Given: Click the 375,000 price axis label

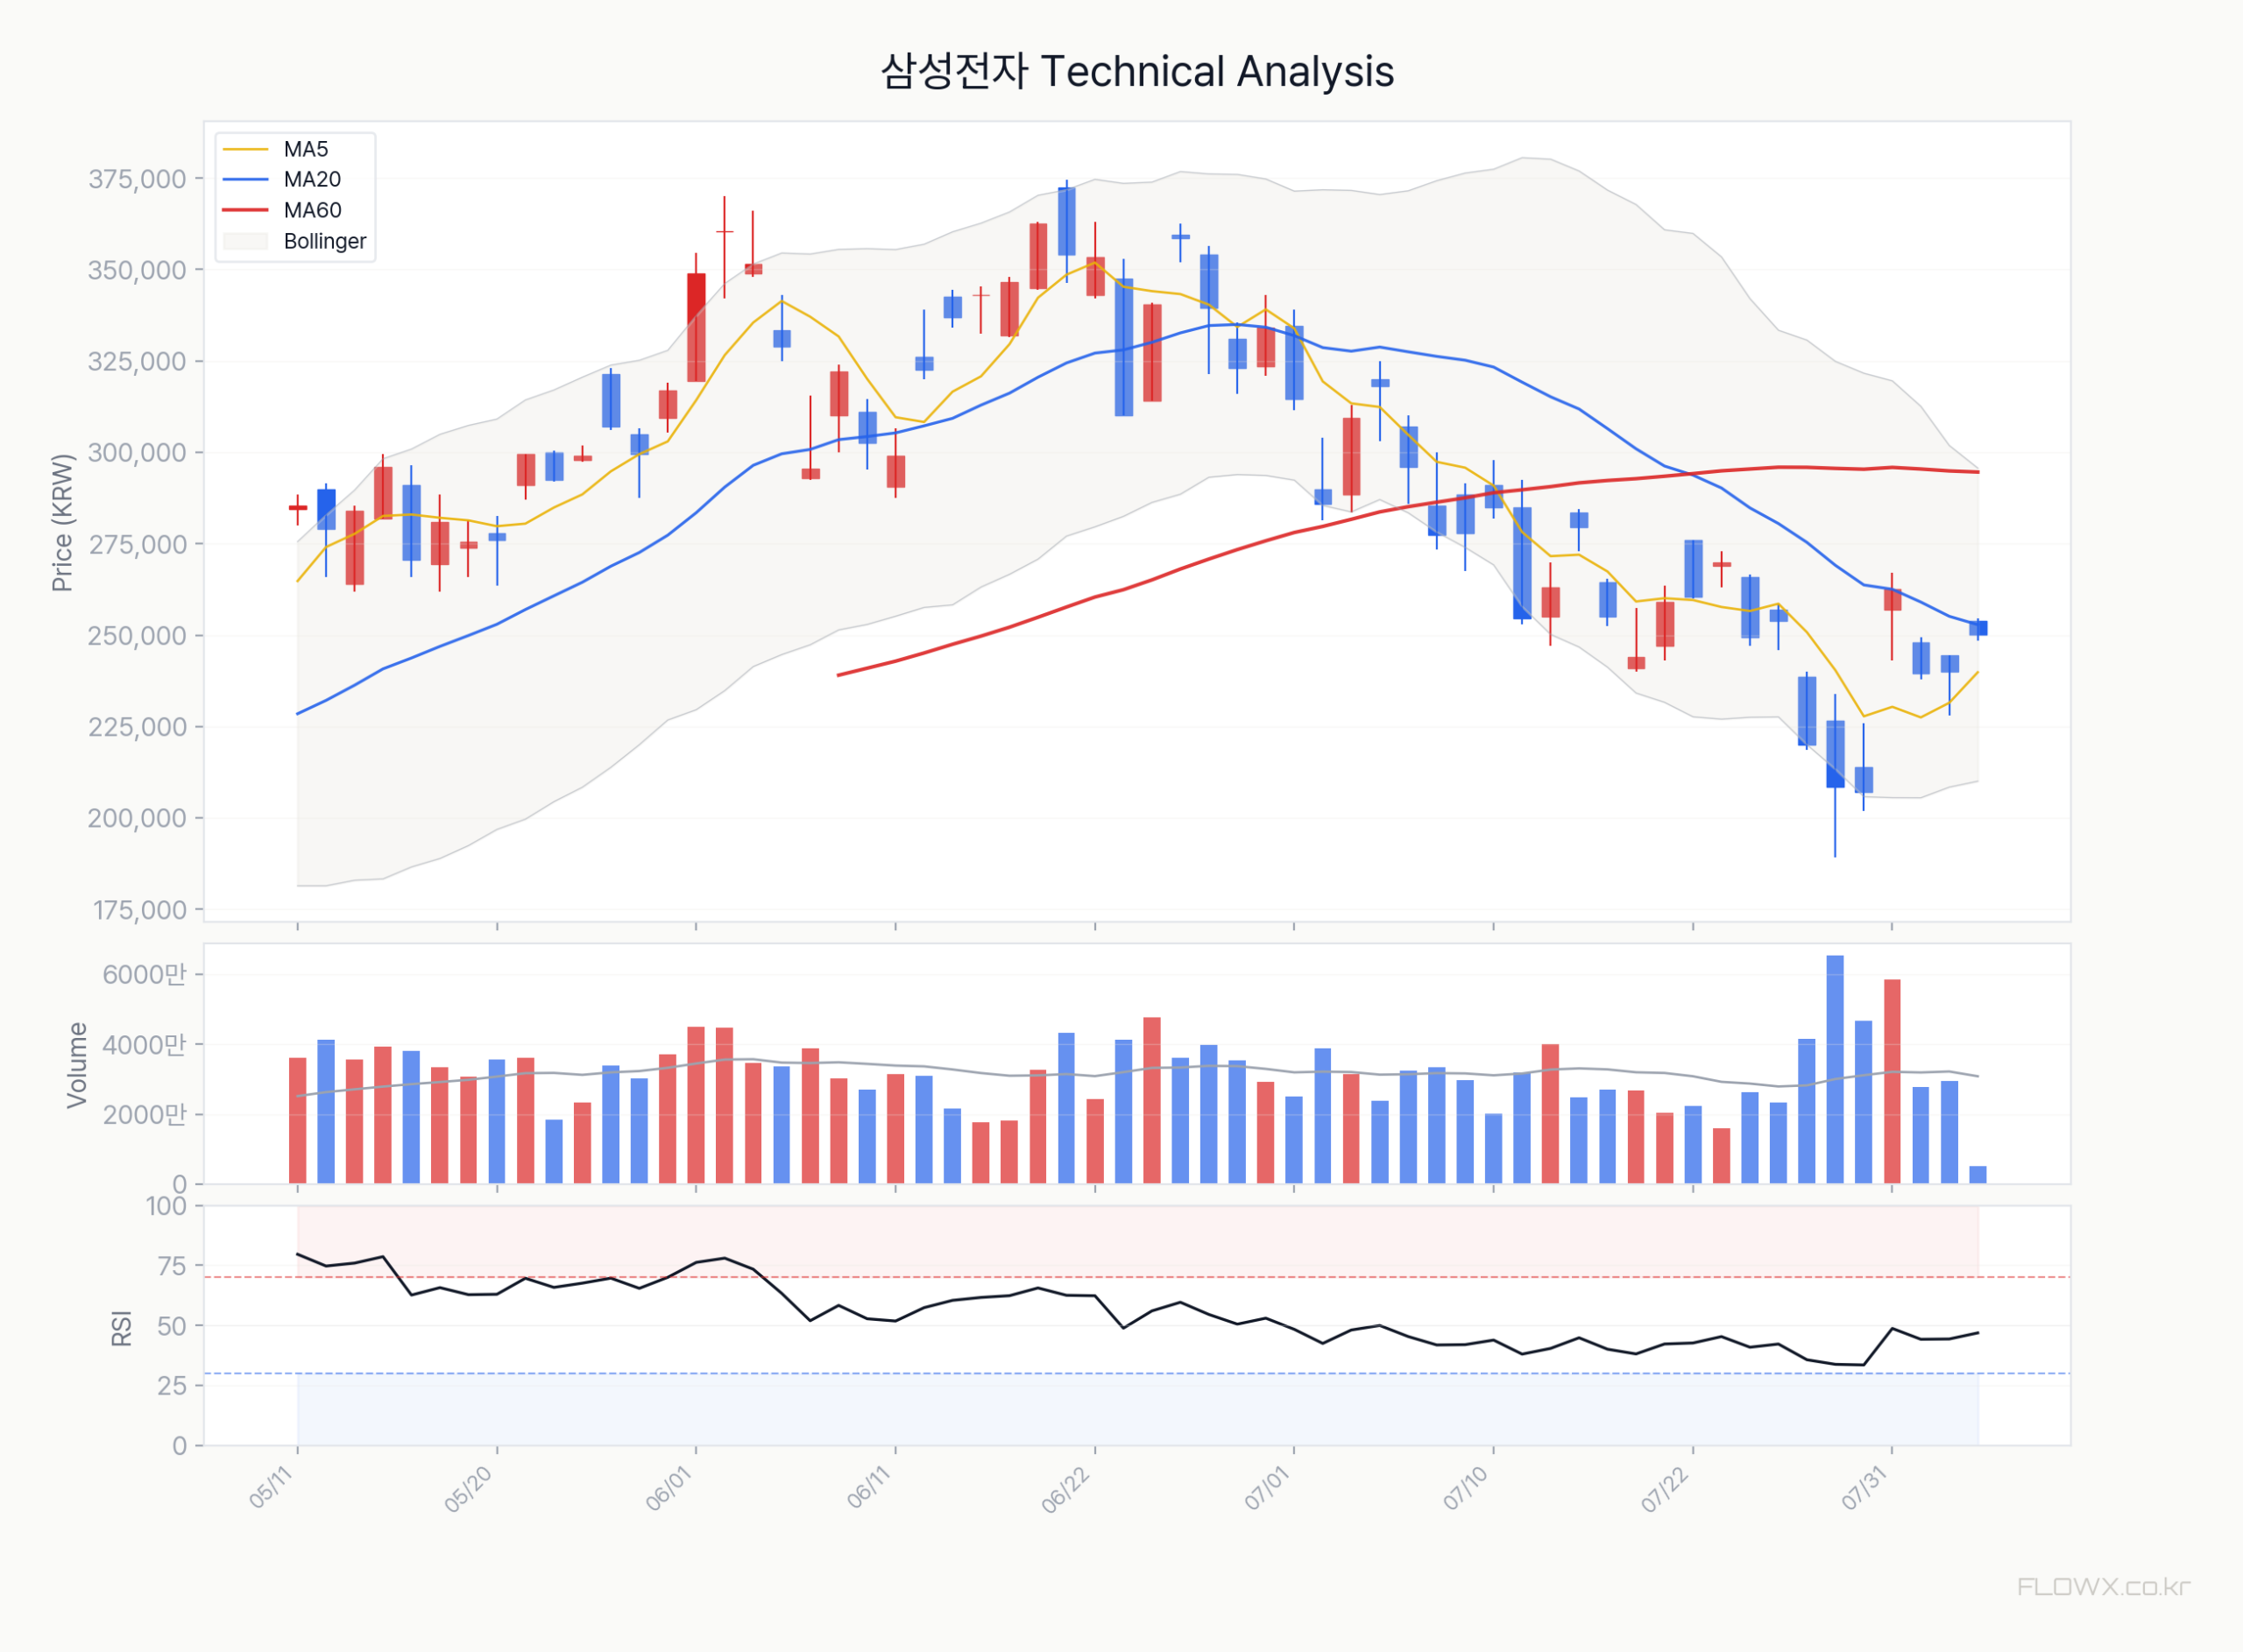Looking at the screenshot, I should [x=137, y=179].
